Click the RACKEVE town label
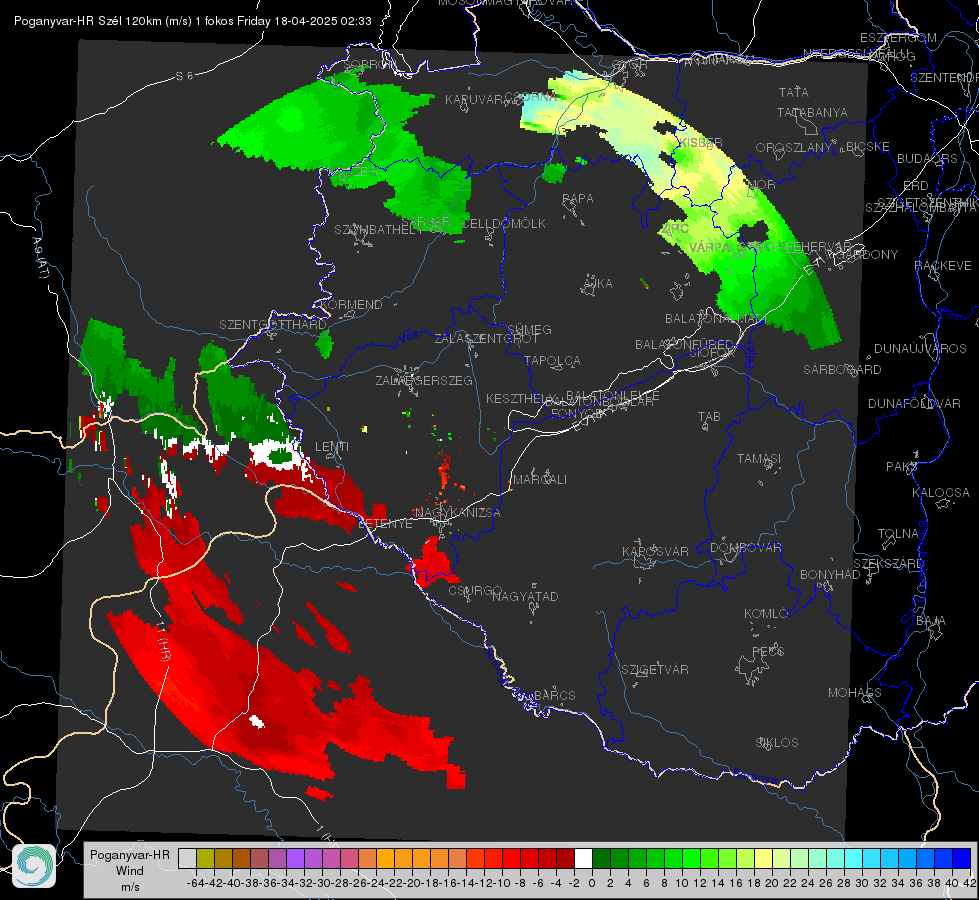Viewport: 979px width, 900px height. click(943, 266)
